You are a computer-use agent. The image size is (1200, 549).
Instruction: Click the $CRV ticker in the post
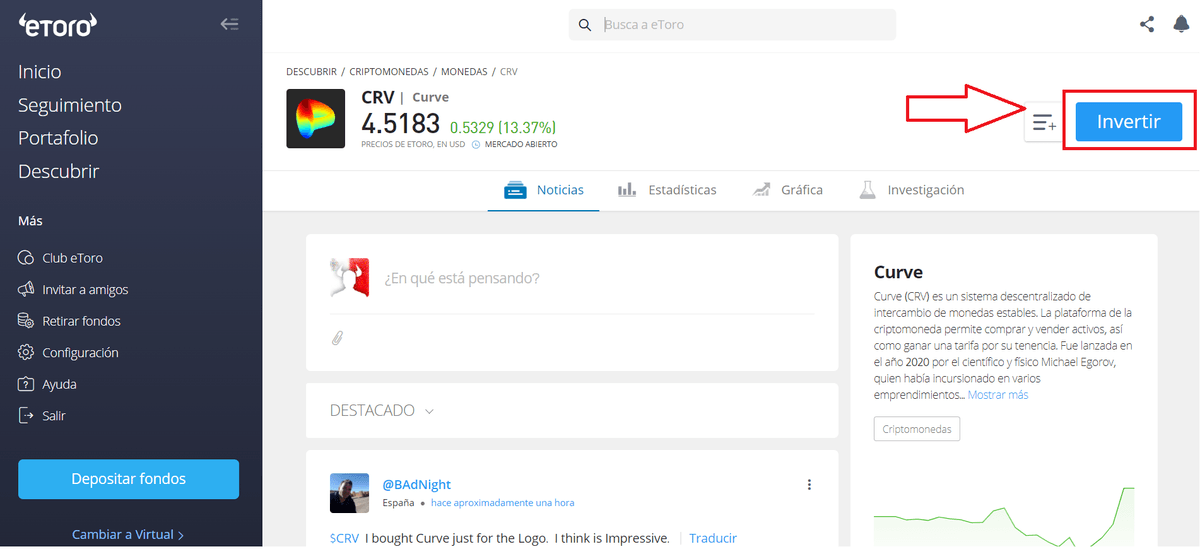click(x=344, y=538)
